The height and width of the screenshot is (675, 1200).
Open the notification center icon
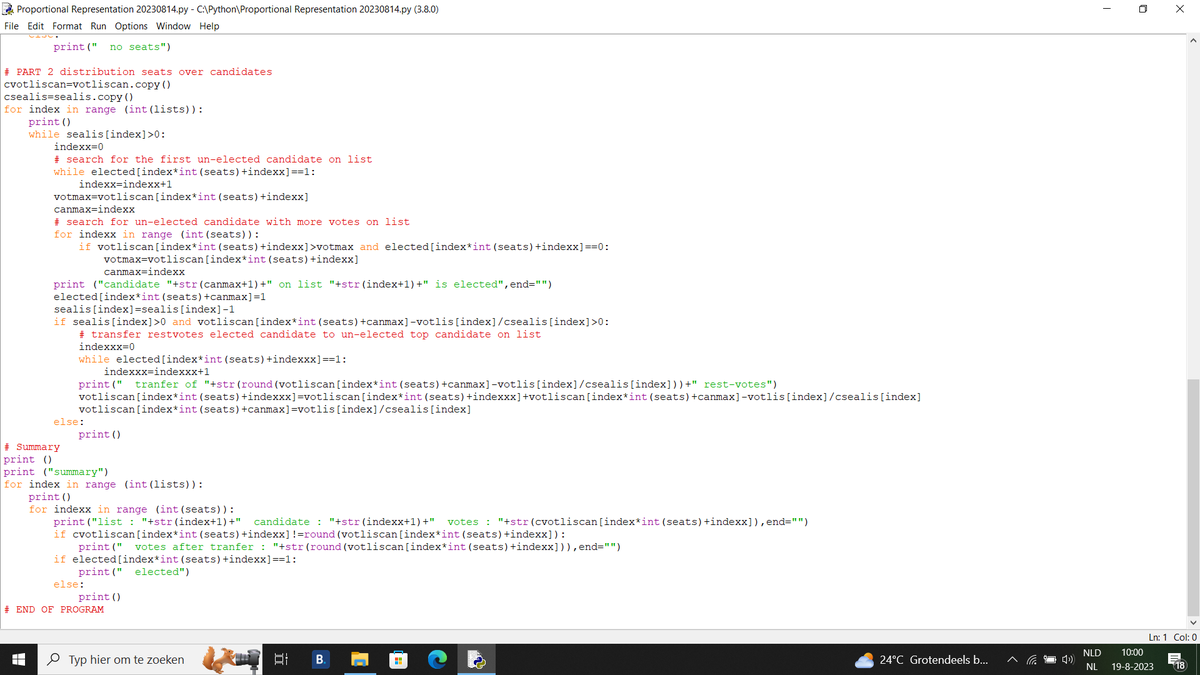coord(1178,660)
